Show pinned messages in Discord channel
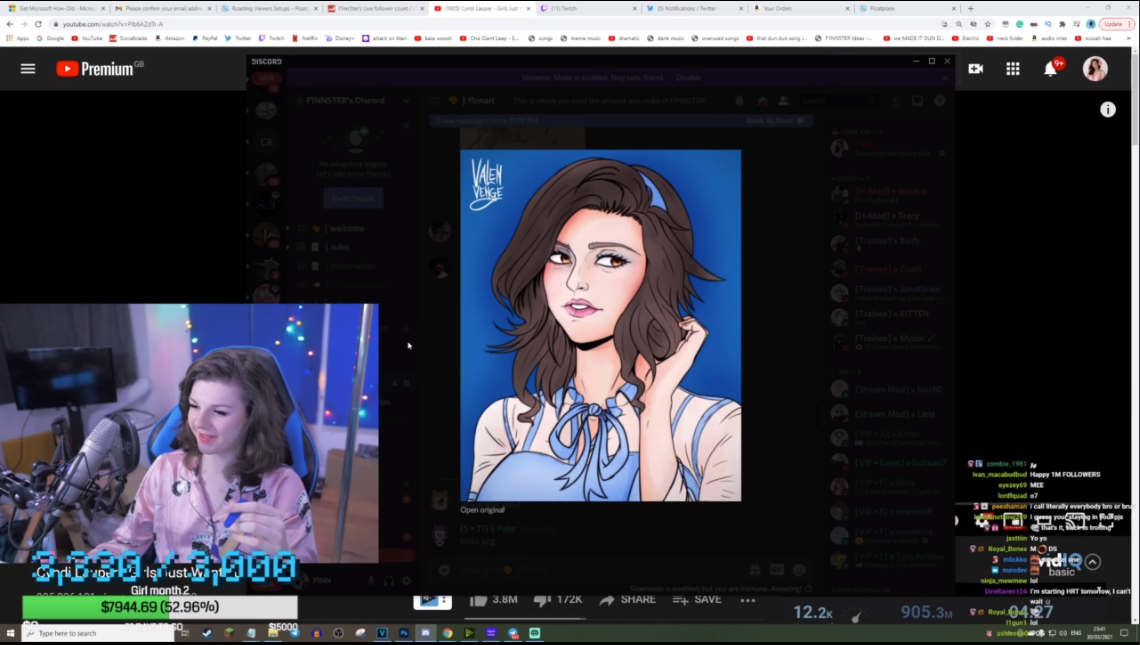This screenshot has height=645, width=1140. (761, 101)
